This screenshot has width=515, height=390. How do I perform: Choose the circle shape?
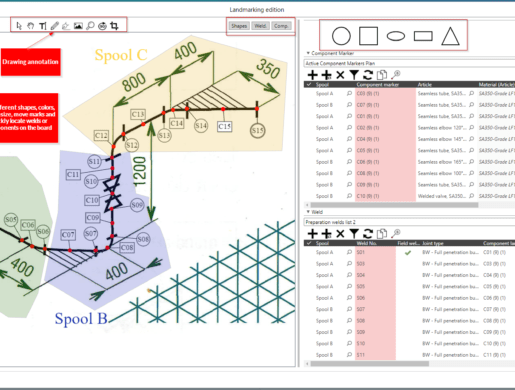341,36
